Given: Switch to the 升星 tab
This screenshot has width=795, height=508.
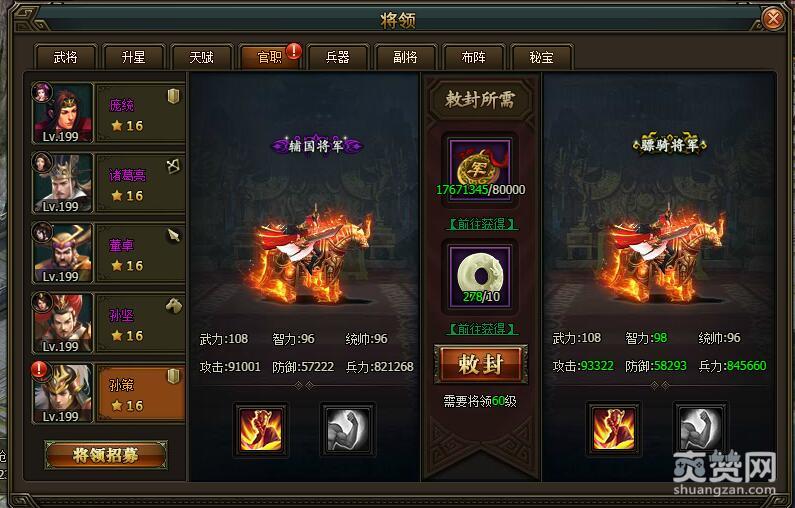Looking at the screenshot, I should pyautogui.click(x=133, y=57).
